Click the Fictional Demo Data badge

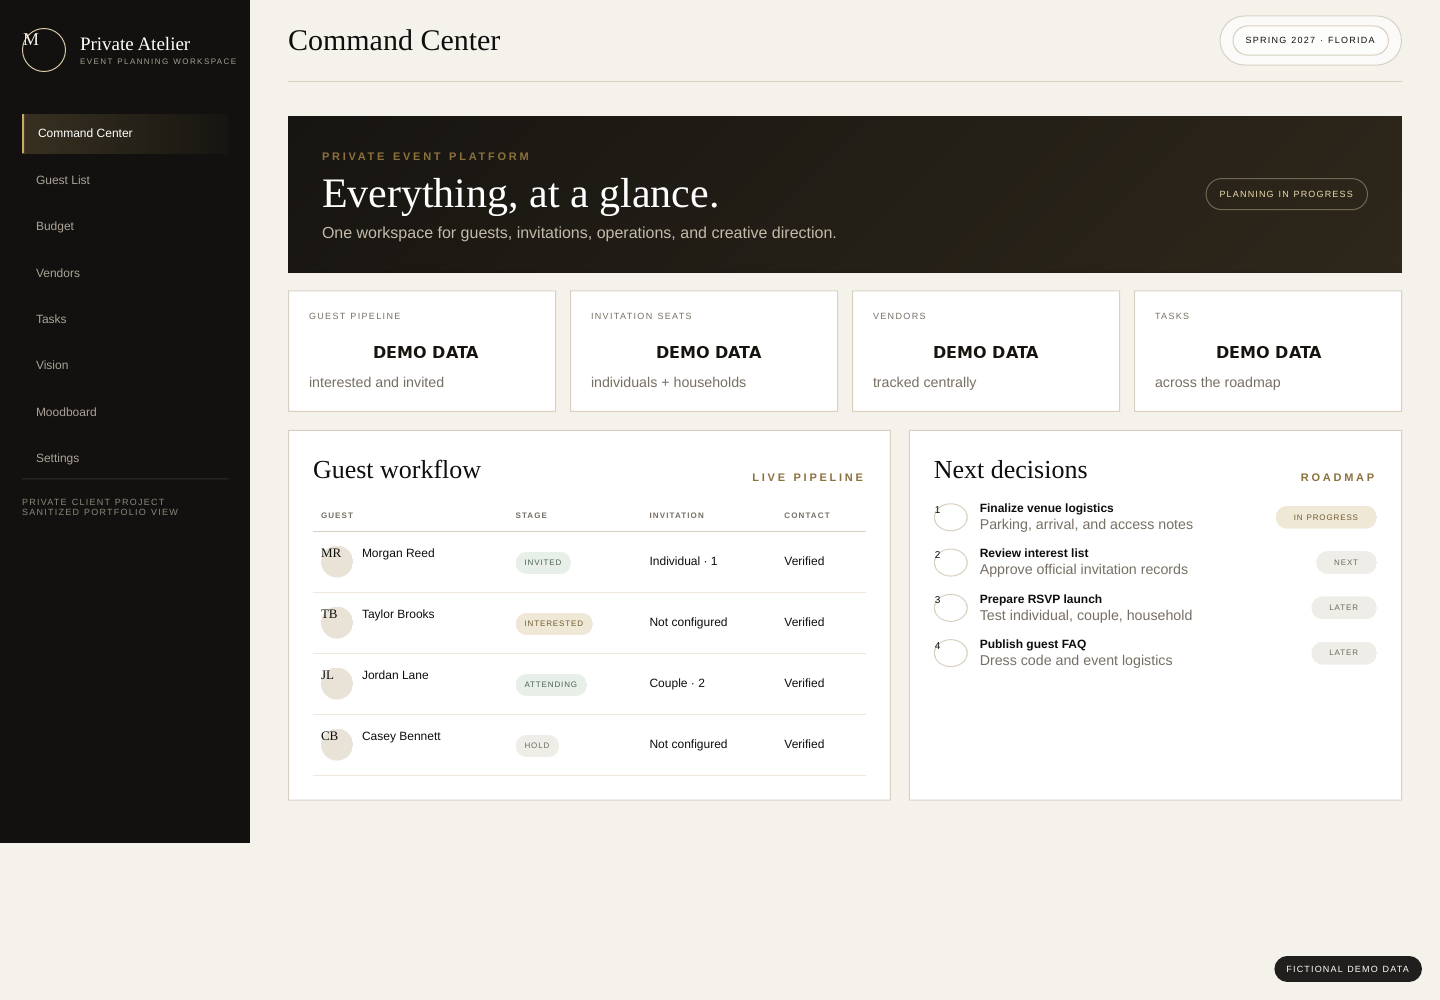tap(1347, 969)
